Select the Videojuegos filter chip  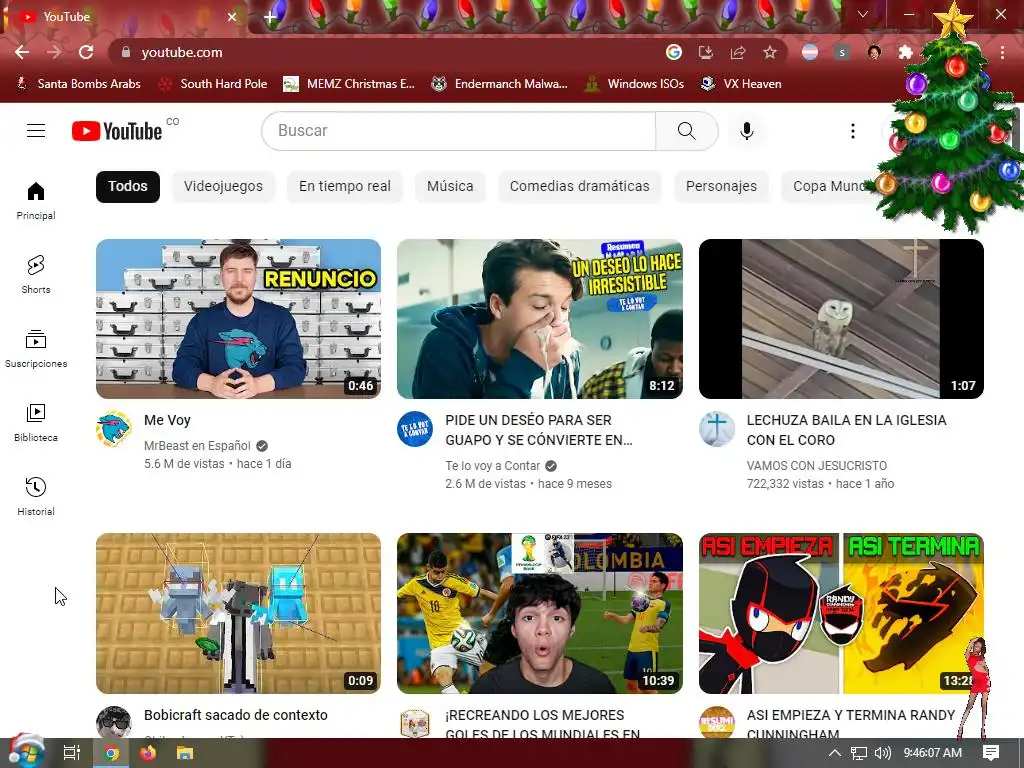click(223, 186)
